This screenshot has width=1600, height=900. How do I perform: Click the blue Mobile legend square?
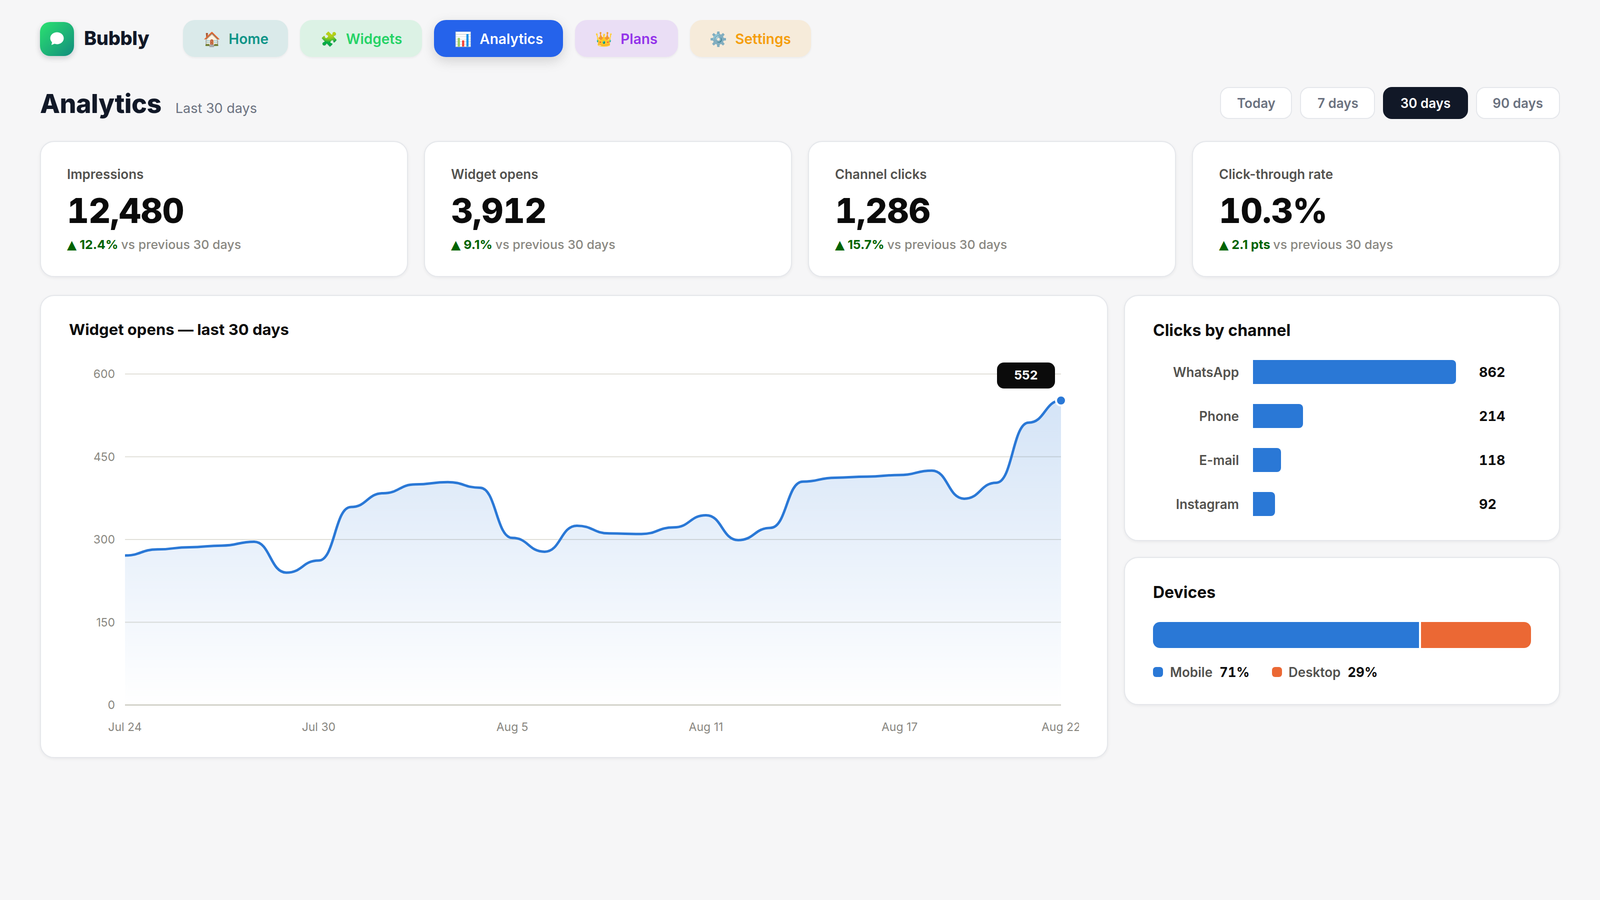click(1158, 672)
